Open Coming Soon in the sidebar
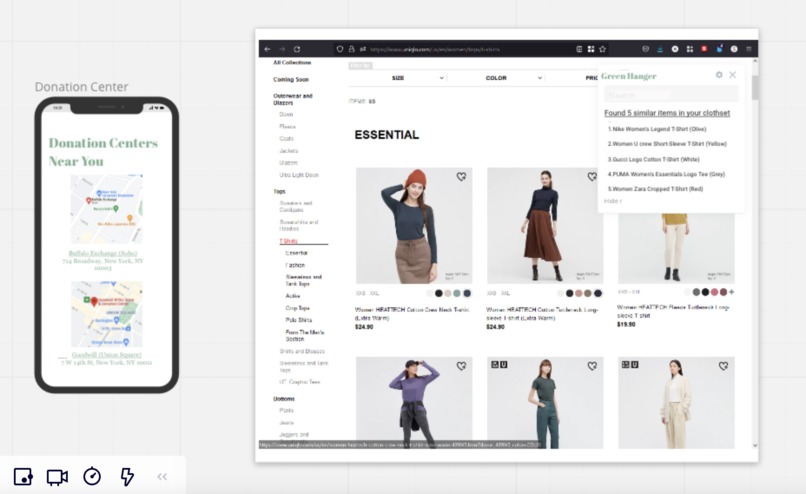Image resolution: width=806 pixels, height=494 pixels. [291, 80]
